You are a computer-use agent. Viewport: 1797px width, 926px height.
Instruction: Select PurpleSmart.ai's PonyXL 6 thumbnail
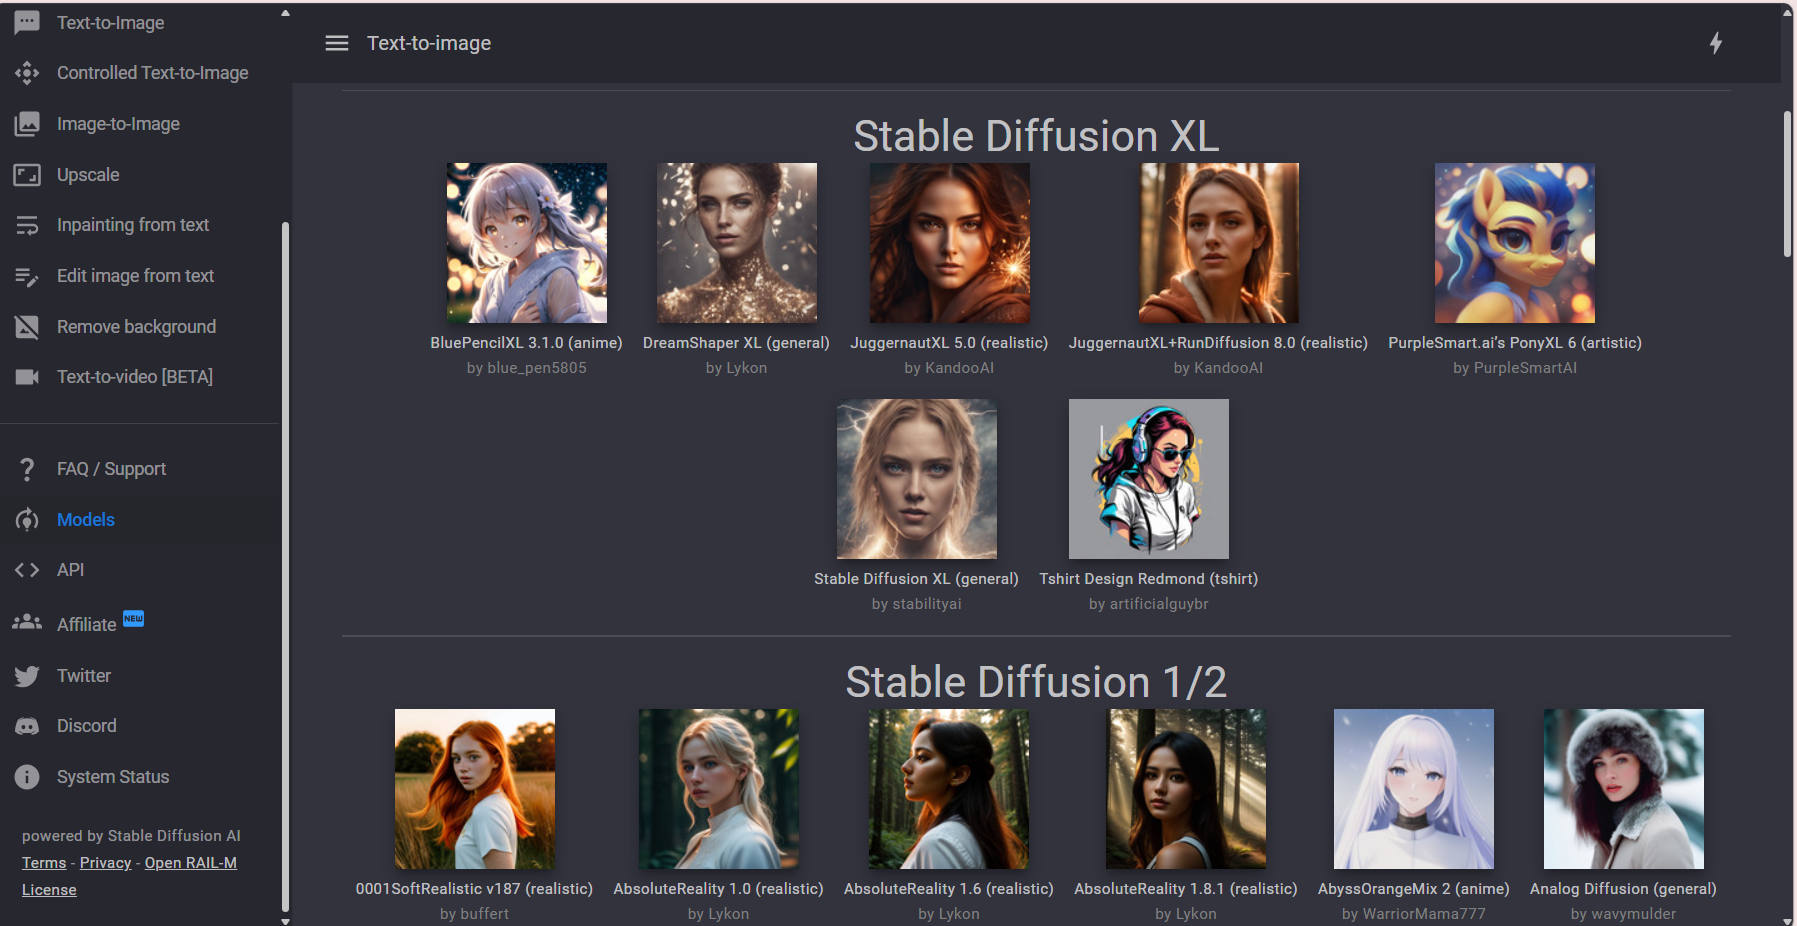1515,243
